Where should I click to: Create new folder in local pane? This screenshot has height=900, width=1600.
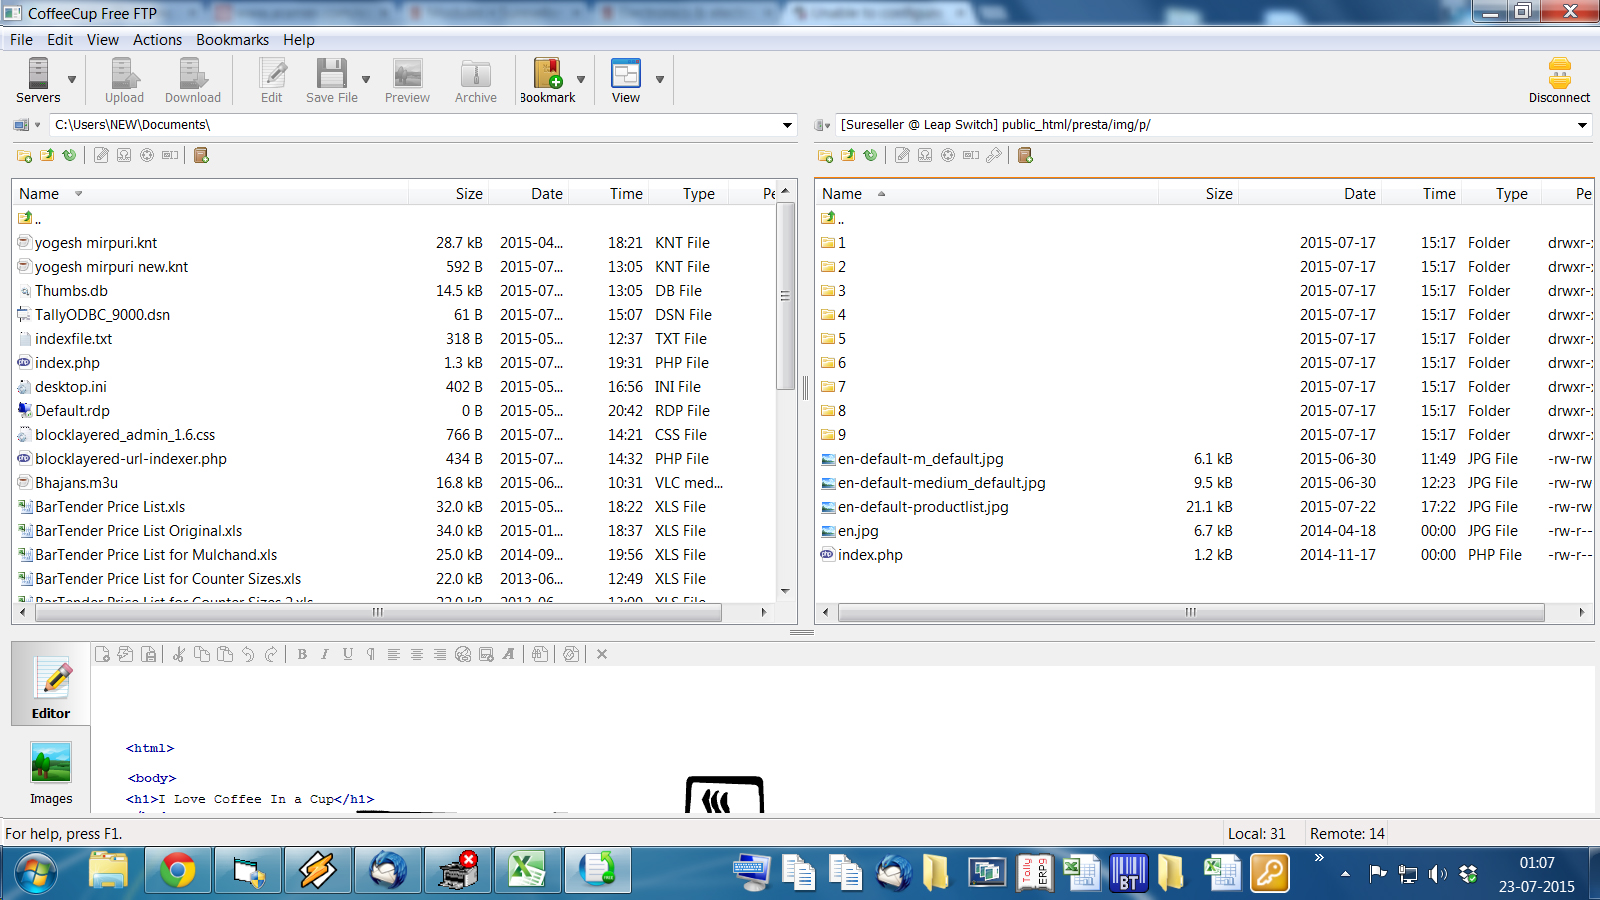(x=24, y=155)
